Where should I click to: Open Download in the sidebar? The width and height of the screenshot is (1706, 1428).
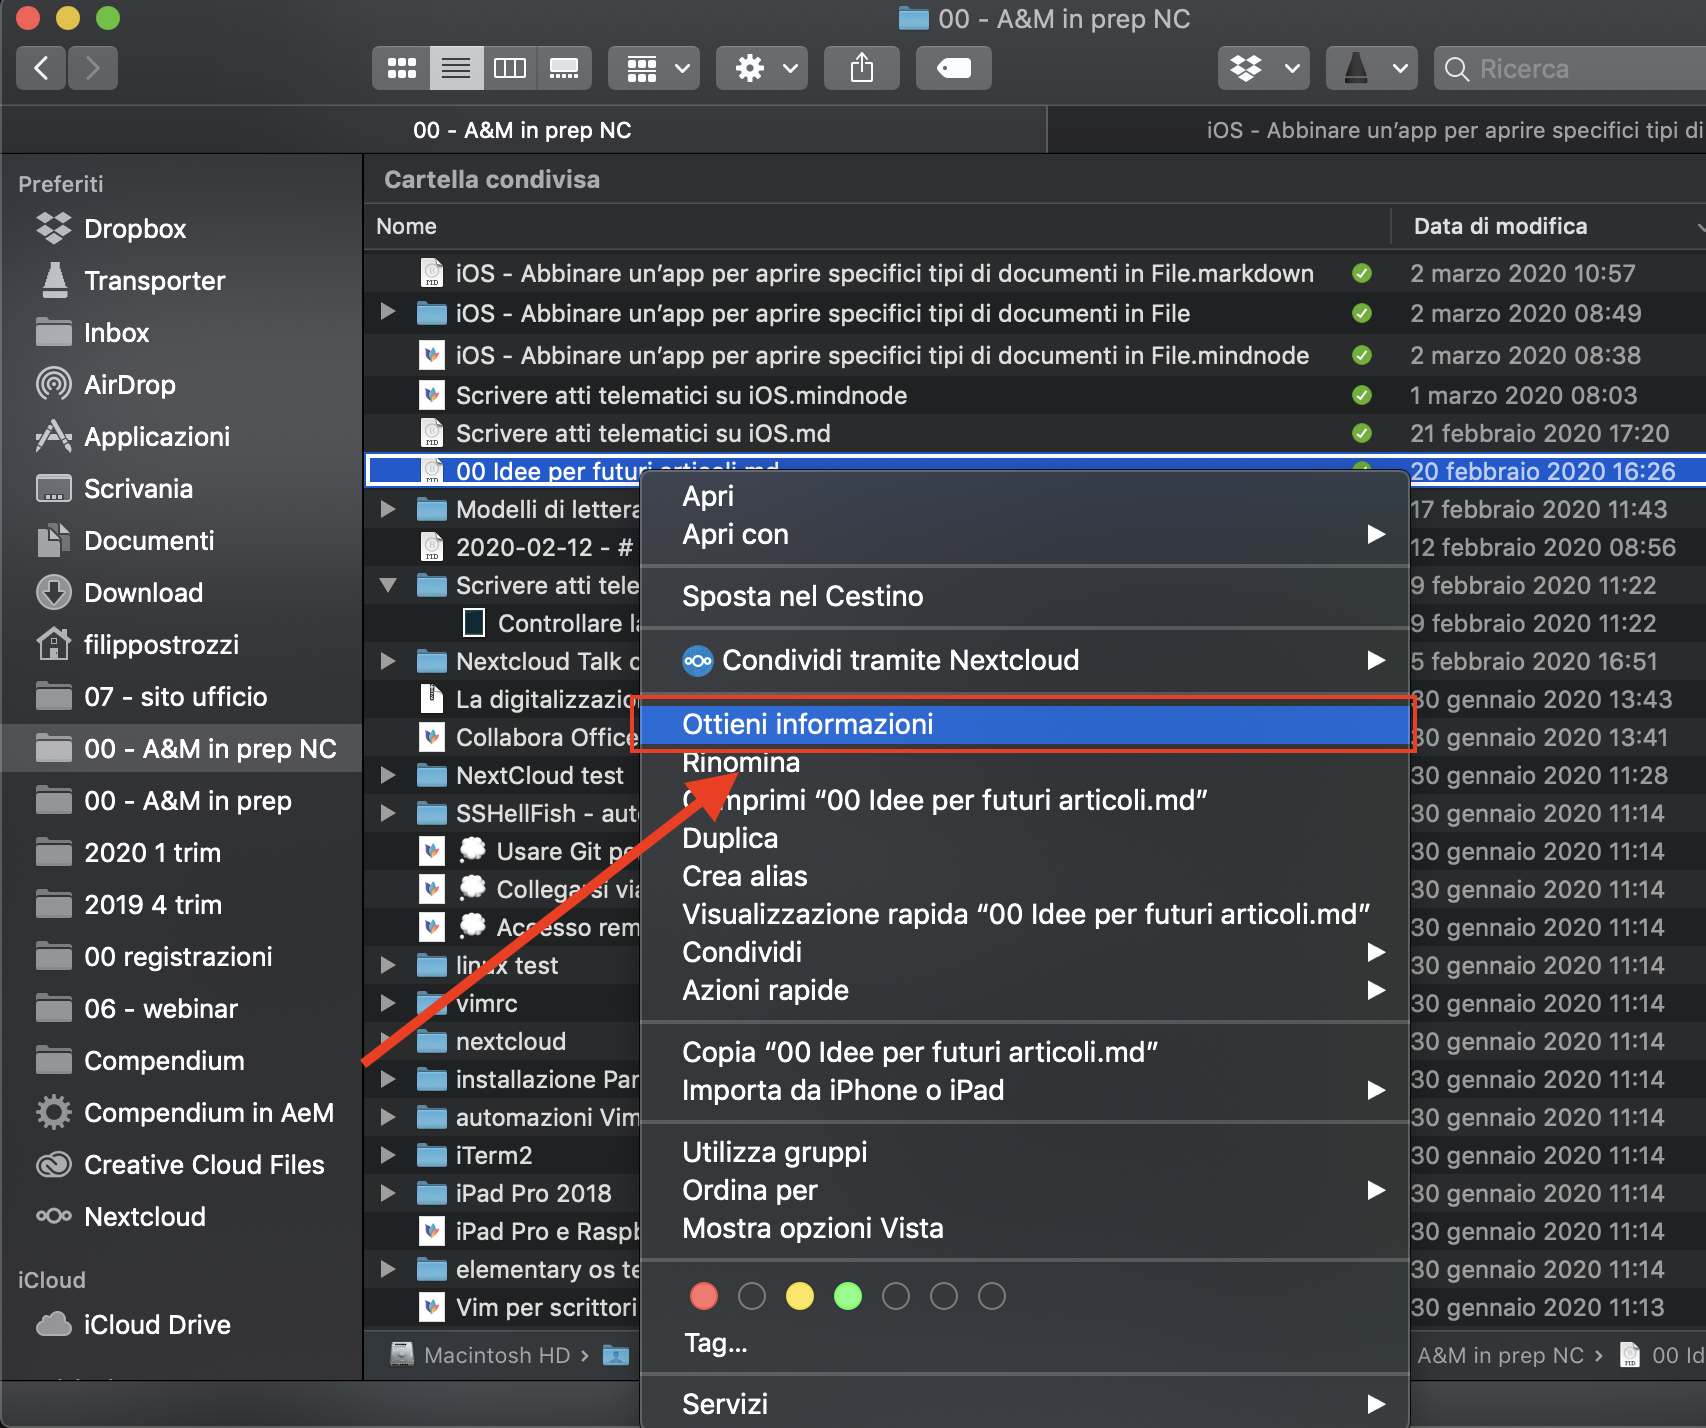143,593
